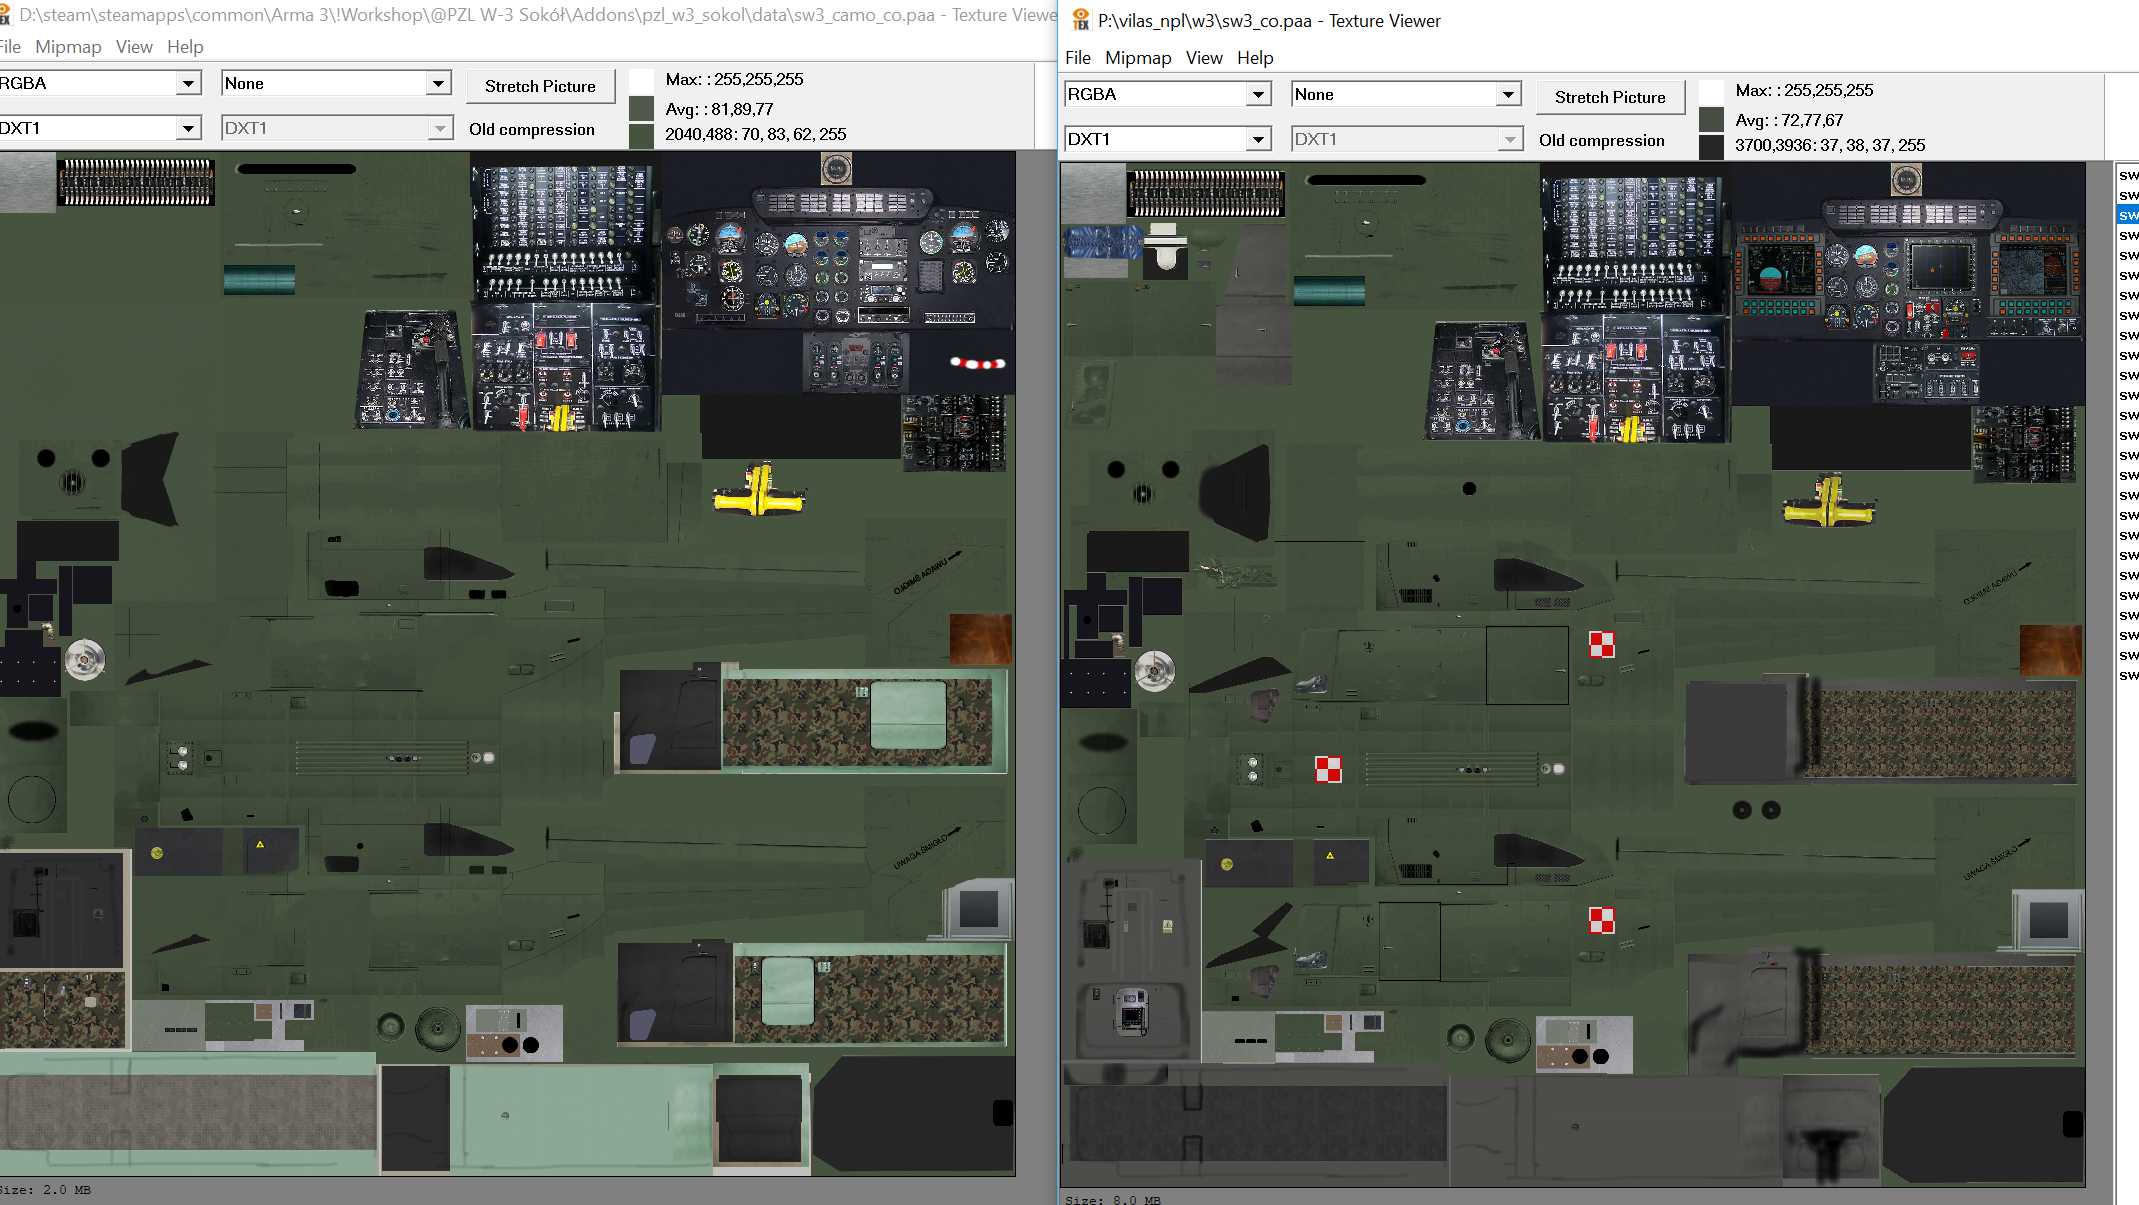Click Avg: 72,77,67 value in right viewer
2139x1205 pixels.
tap(1790, 120)
